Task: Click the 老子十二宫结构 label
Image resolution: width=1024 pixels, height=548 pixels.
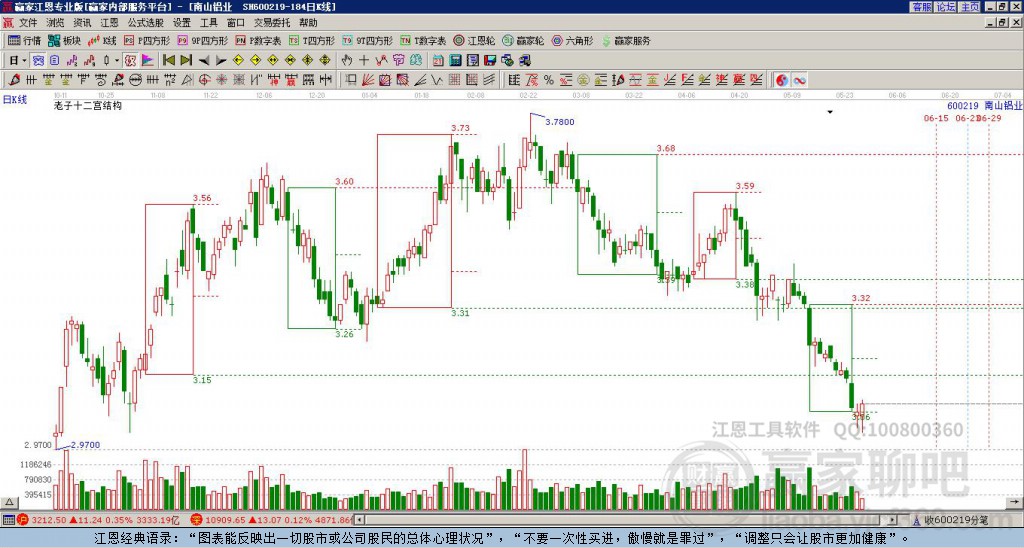Action: click(88, 106)
